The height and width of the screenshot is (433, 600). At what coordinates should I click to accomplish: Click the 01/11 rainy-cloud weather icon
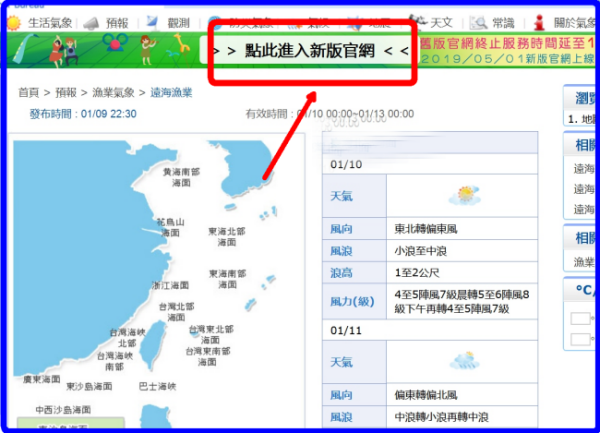(x=465, y=361)
